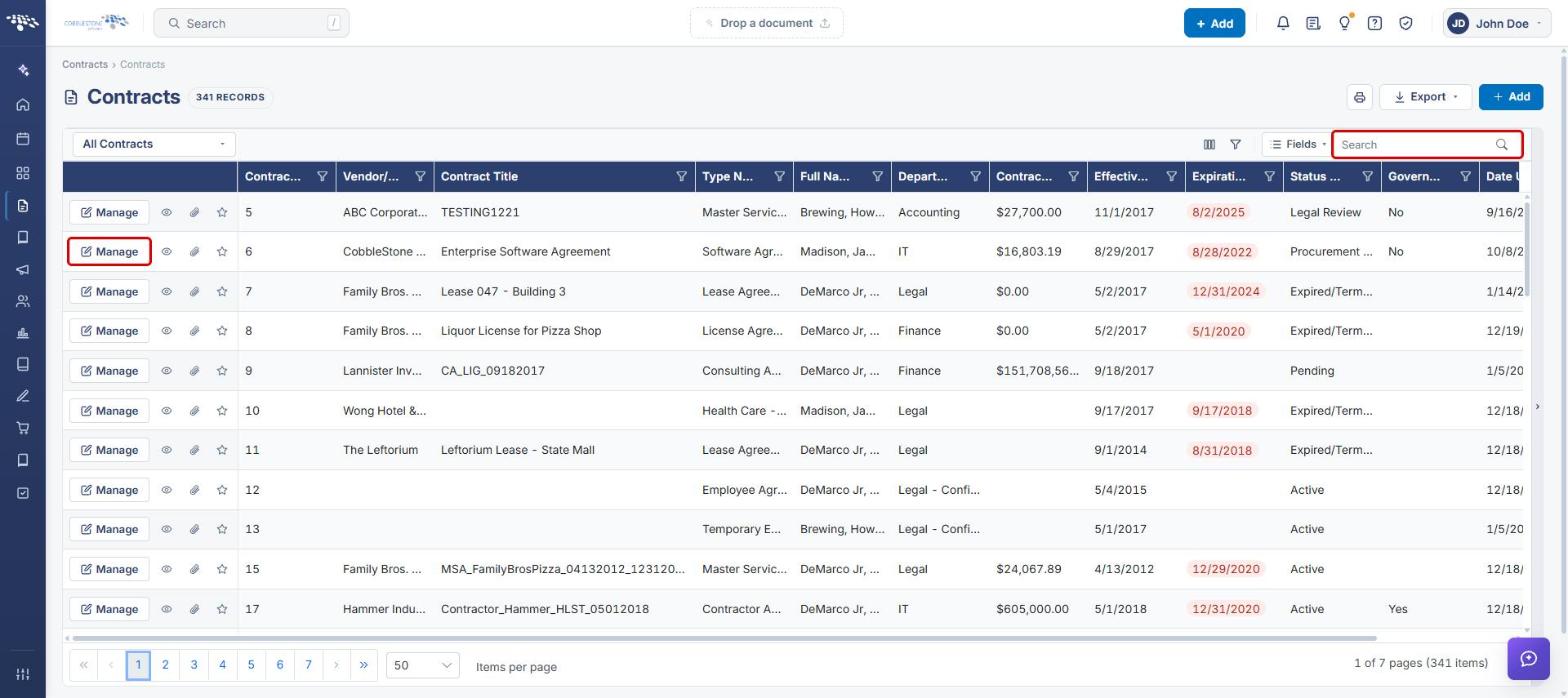
Task: Filter the Contract Title column
Action: [681, 177]
